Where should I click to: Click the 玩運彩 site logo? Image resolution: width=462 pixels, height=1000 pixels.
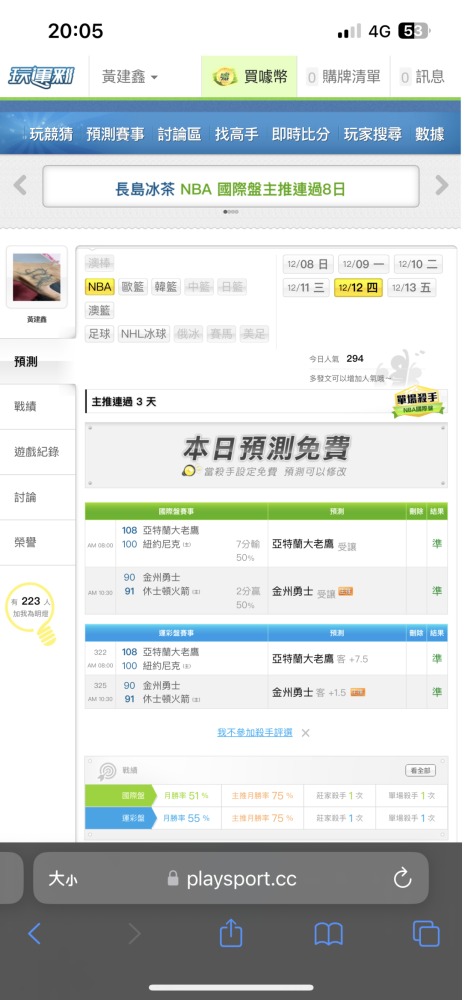(40, 77)
